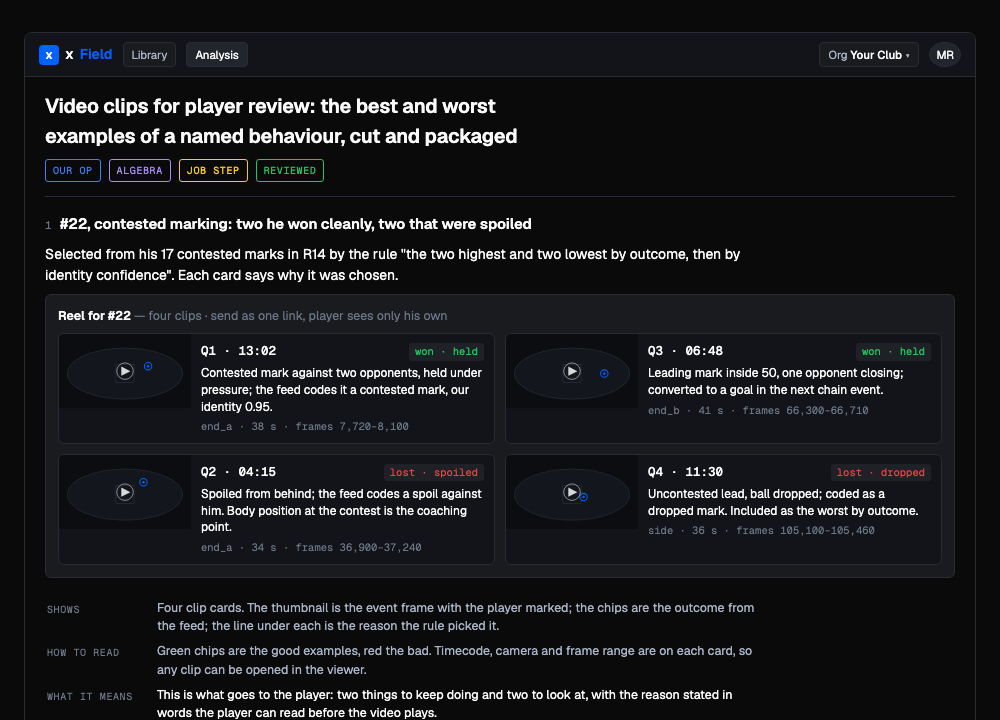Click the REVIEWED tag

[290, 170]
